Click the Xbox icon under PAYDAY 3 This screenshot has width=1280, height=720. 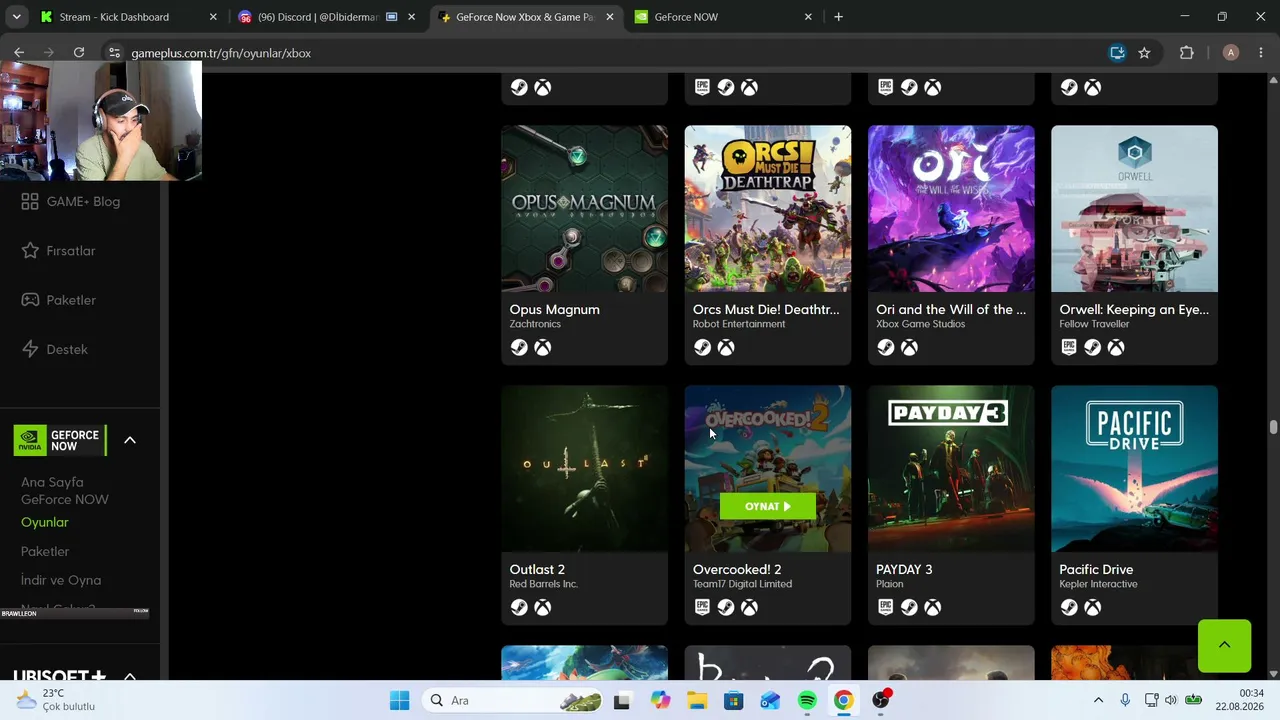pos(932,607)
